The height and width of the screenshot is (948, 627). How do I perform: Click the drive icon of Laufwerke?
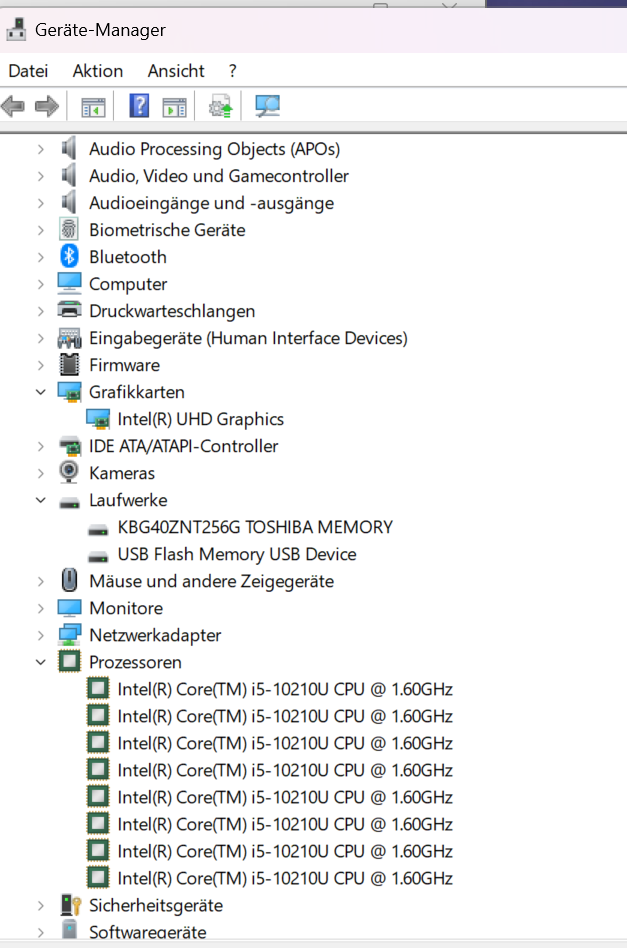70,502
